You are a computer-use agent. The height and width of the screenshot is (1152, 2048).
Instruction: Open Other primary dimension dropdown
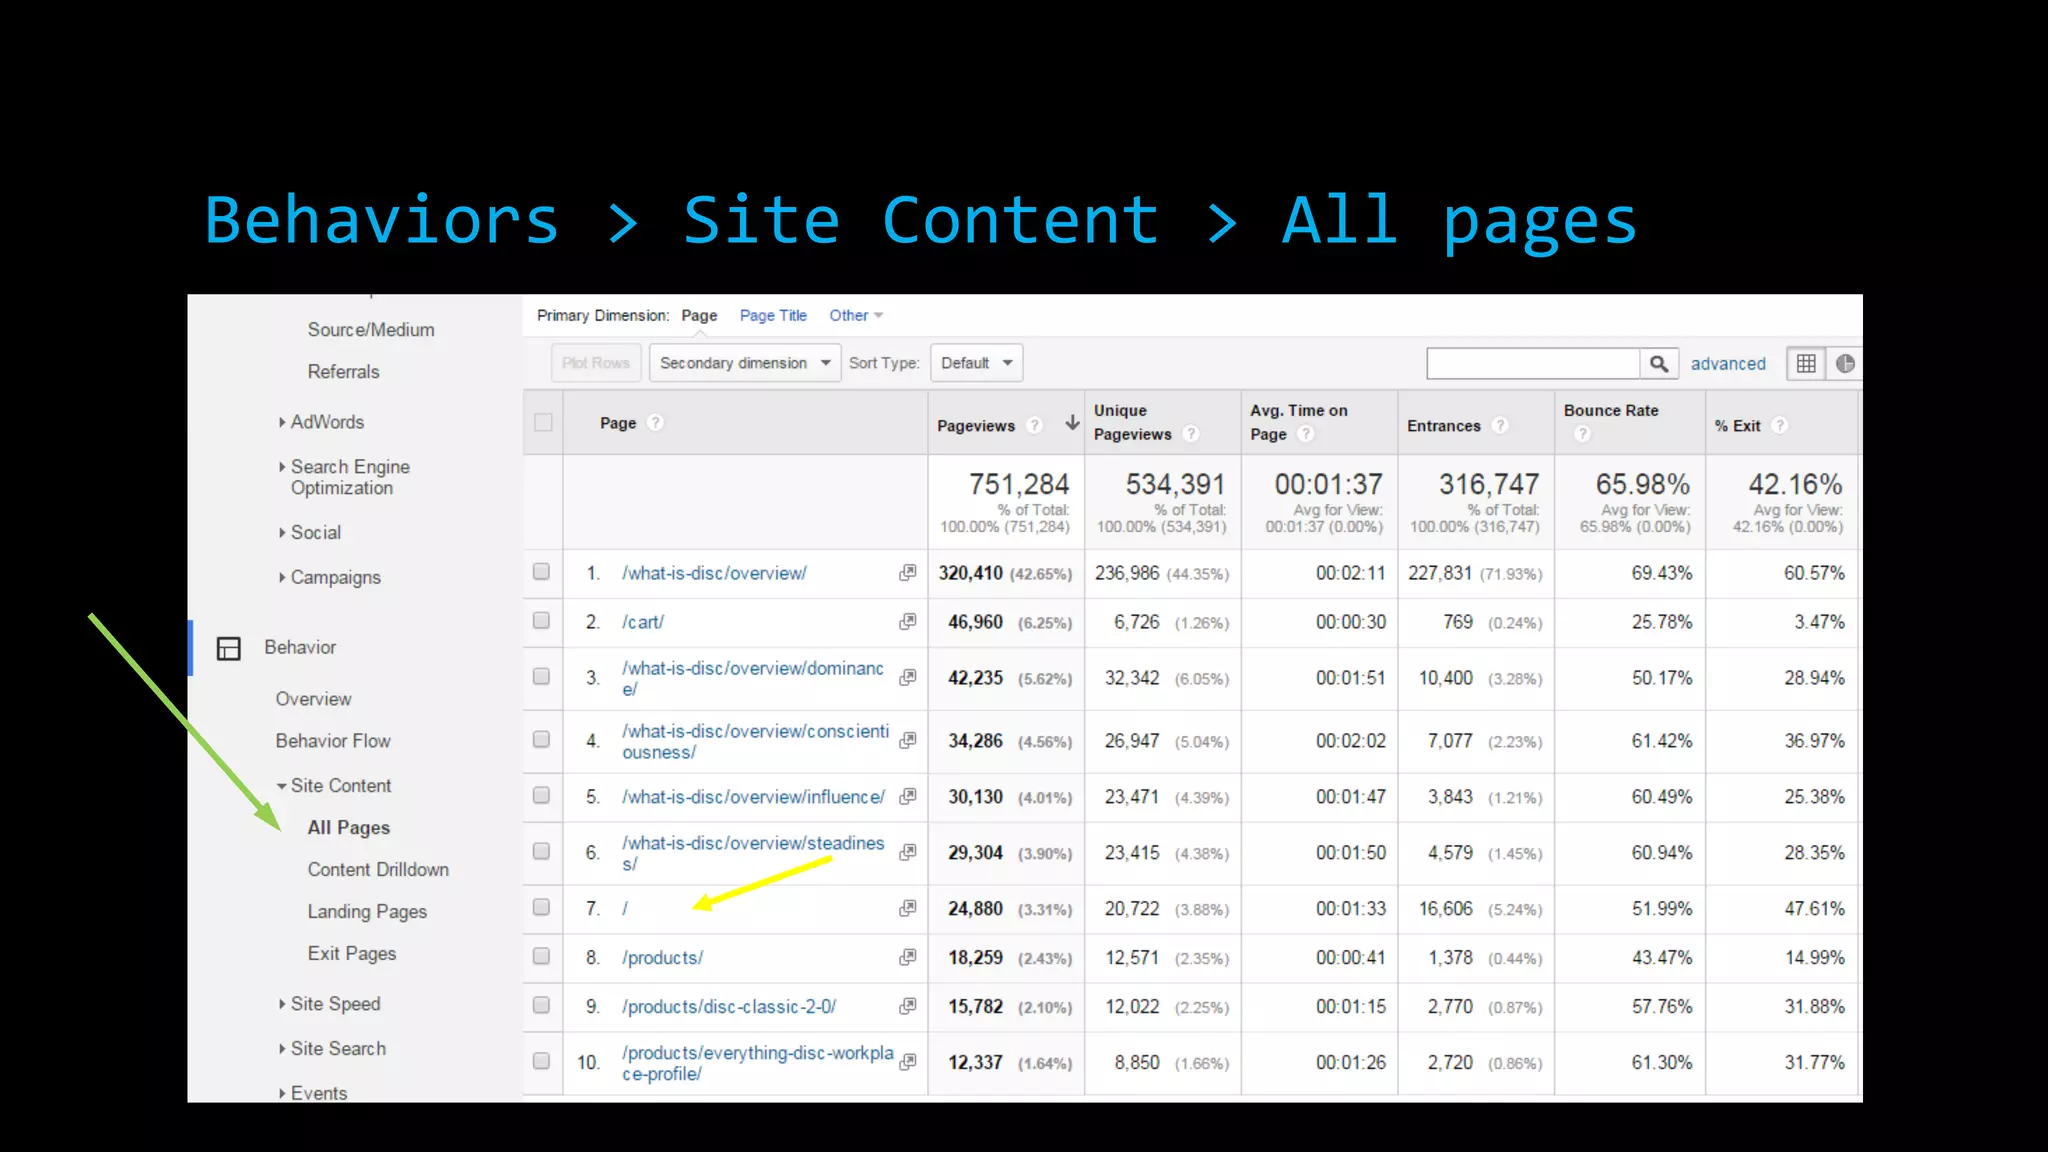point(856,316)
